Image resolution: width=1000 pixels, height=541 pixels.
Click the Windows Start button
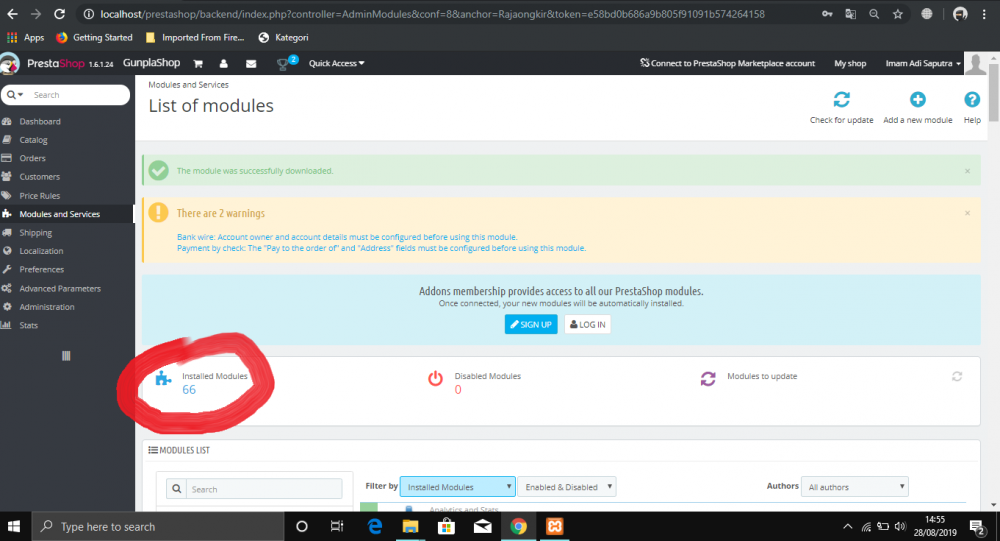(x=13, y=526)
